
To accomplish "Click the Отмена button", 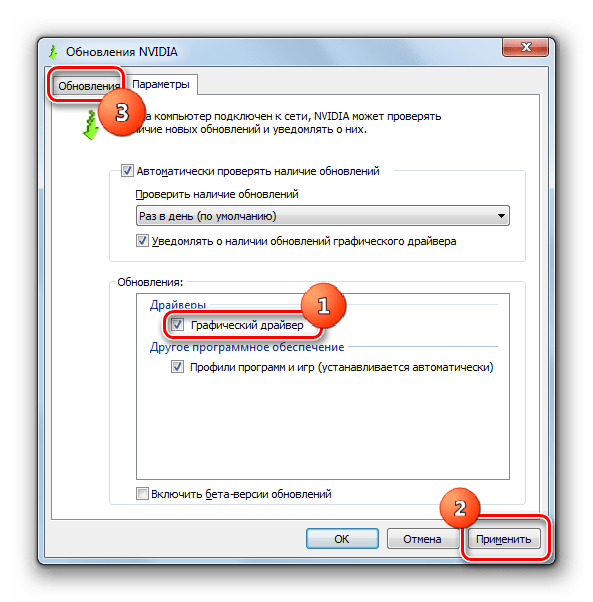I will point(422,539).
